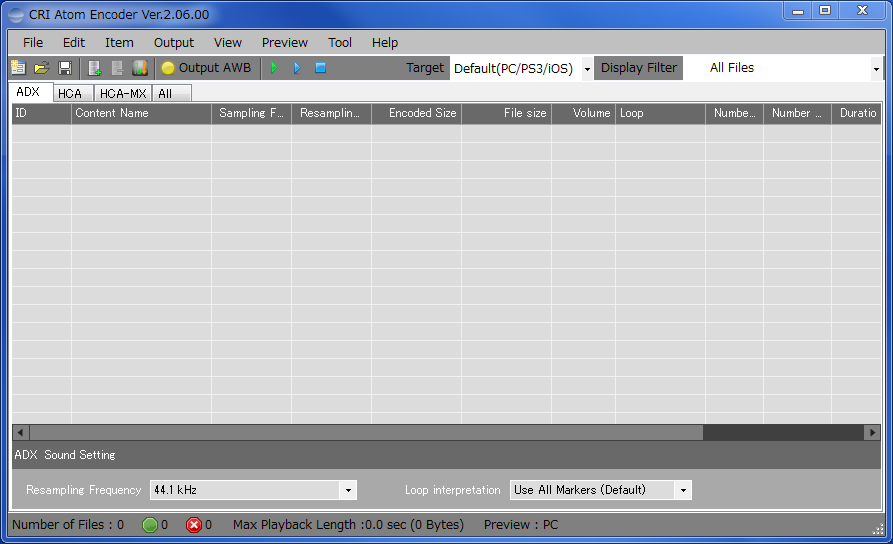Click the Save floppy disk icon
This screenshot has height=544, width=893.
point(65,68)
